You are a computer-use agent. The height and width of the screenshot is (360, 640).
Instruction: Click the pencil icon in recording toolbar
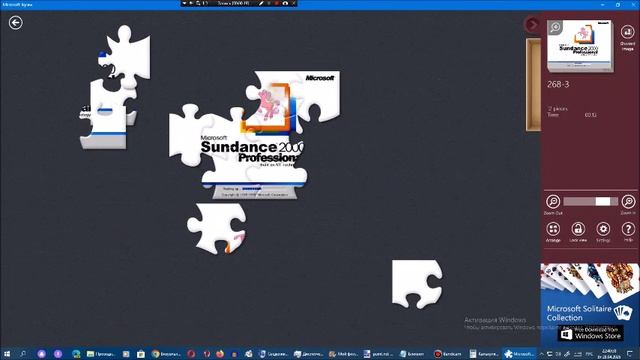click(261, 3)
